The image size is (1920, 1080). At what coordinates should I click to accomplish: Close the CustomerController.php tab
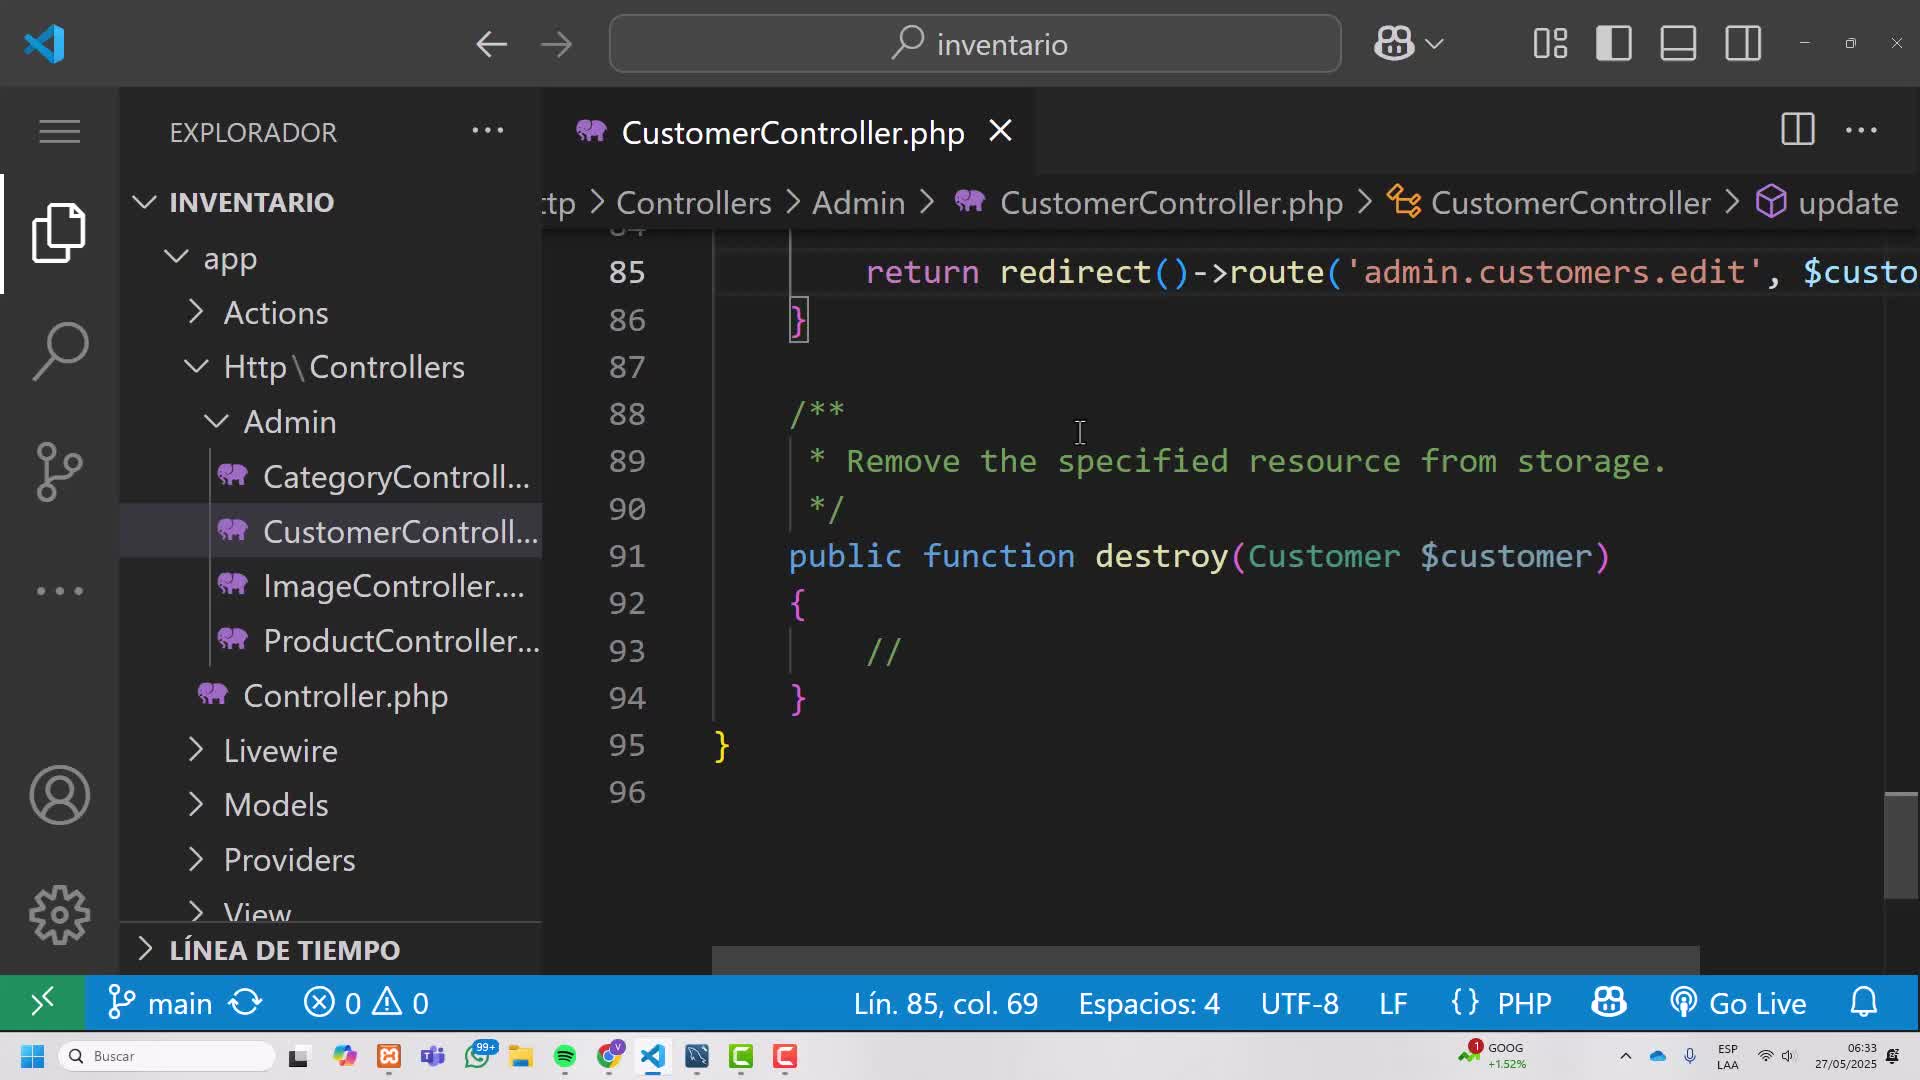pyautogui.click(x=1000, y=131)
